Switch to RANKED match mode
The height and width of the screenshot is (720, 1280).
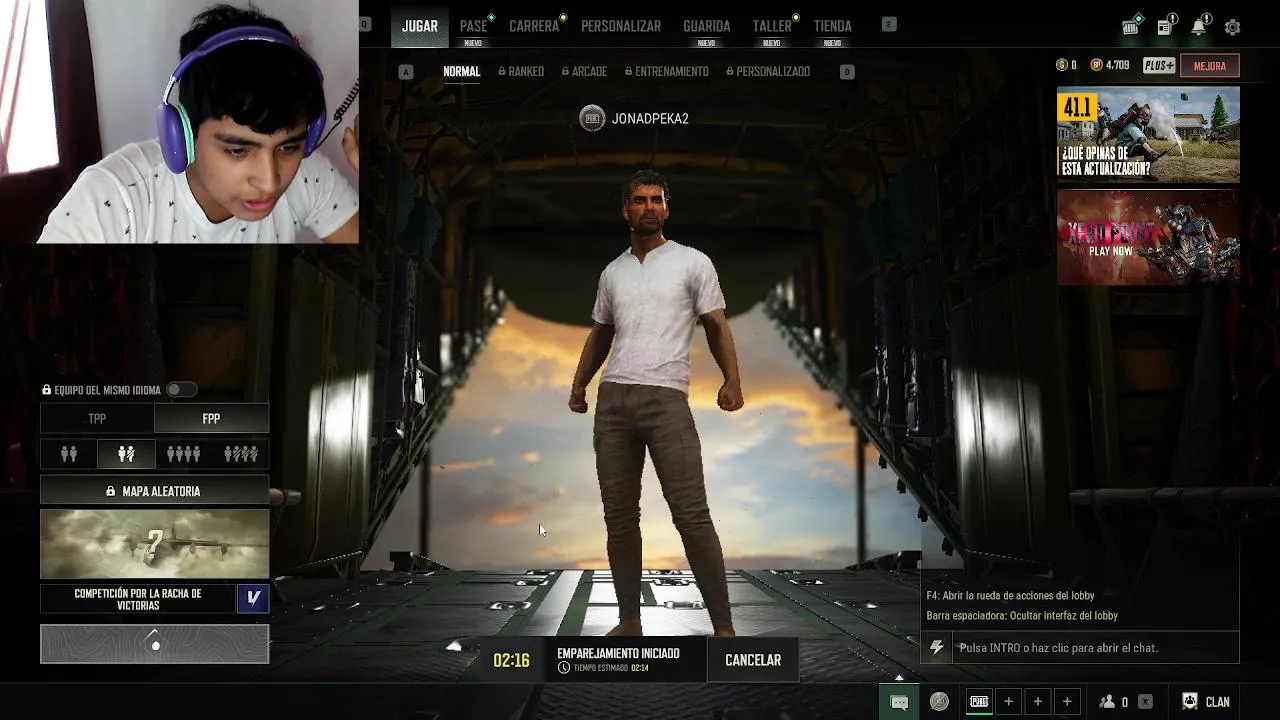click(x=520, y=72)
